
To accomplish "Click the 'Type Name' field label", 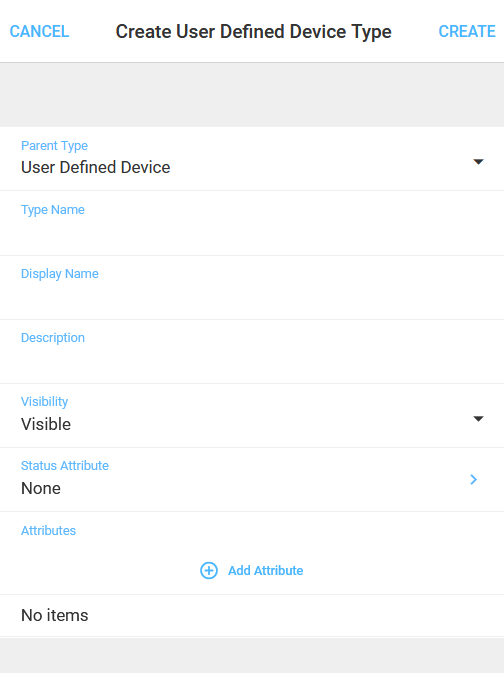I will (53, 210).
